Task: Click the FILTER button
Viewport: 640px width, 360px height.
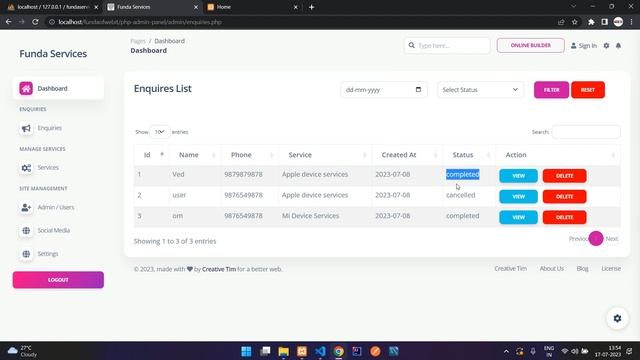Action: 551,90
